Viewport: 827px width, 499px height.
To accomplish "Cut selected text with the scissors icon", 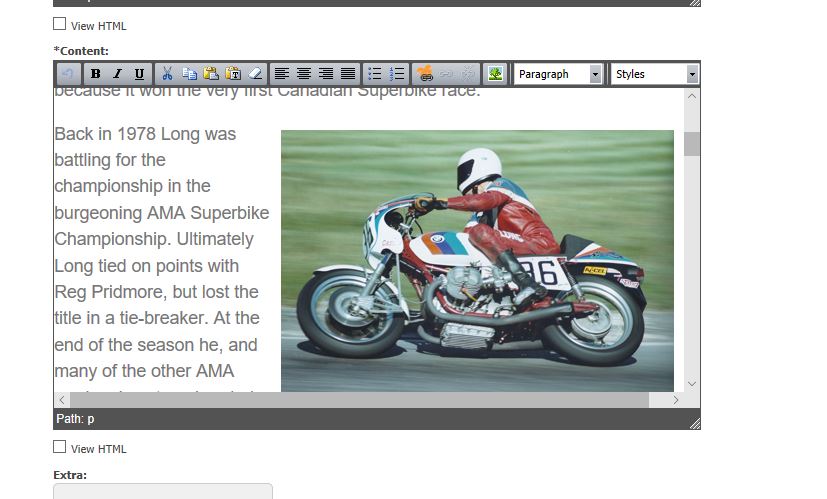I will click(x=167, y=74).
